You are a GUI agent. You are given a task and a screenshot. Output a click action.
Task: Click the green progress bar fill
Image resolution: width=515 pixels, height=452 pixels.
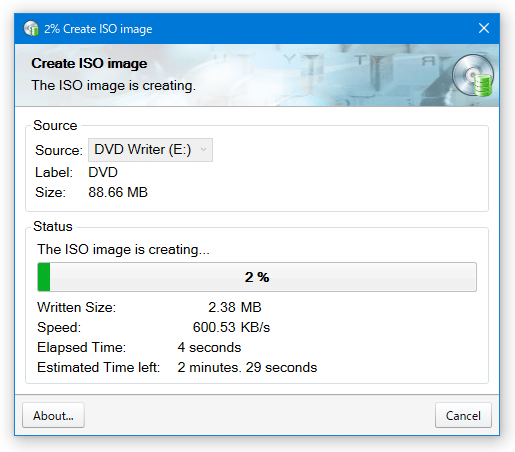44,277
